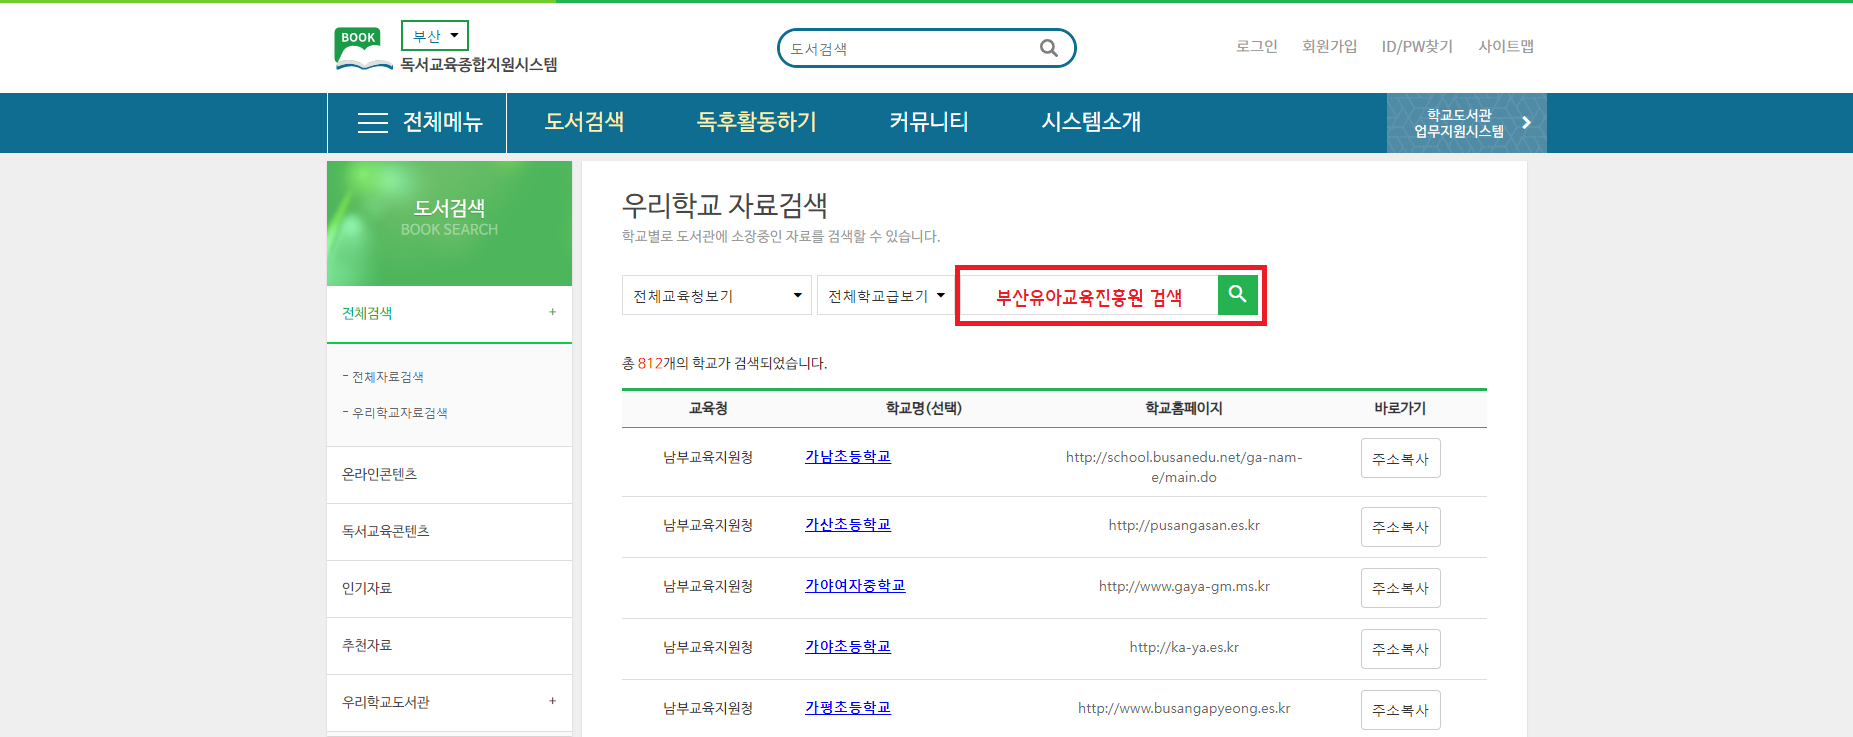Viewport: 1853px width, 737px height.
Task: Open the 커뮤니티 nav menu
Action: pos(929,122)
